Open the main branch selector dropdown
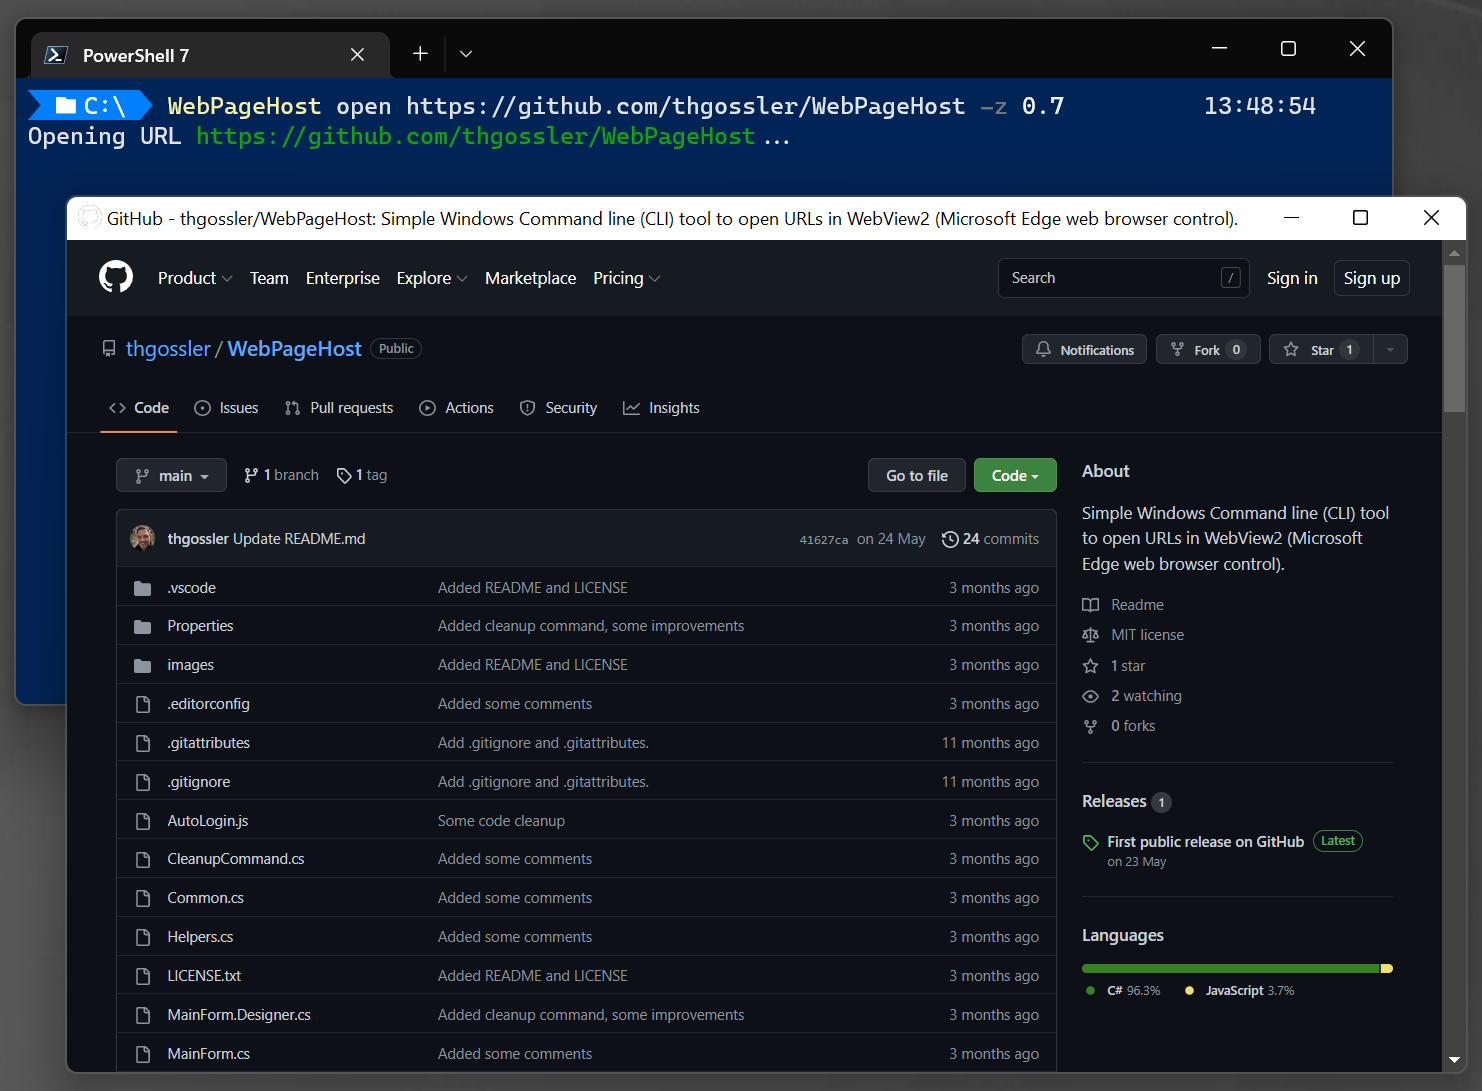Screen dimensions: 1482x1091 [172, 476]
